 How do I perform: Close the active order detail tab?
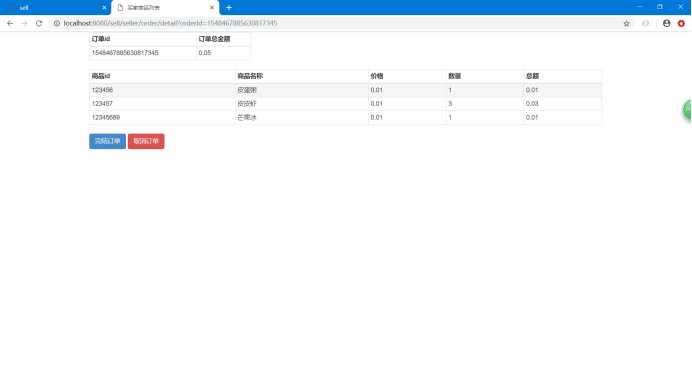pyautogui.click(x=212, y=7)
